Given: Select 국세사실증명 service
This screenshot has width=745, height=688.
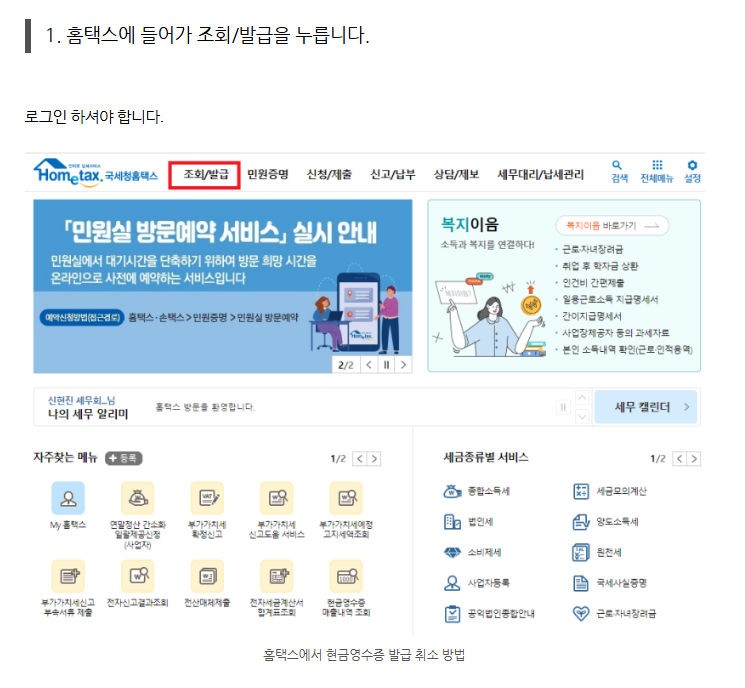Looking at the screenshot, I should click(x=610, y=583).
